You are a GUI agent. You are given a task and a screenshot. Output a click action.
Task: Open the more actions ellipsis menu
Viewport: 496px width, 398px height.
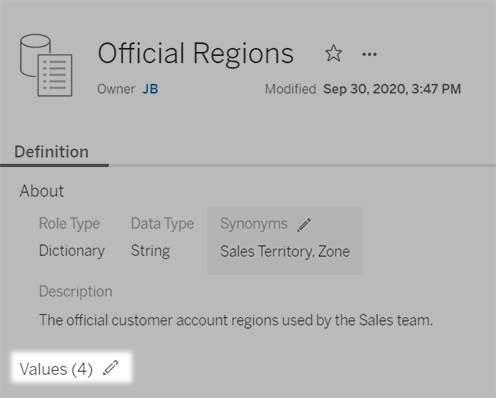coord(369,54)
